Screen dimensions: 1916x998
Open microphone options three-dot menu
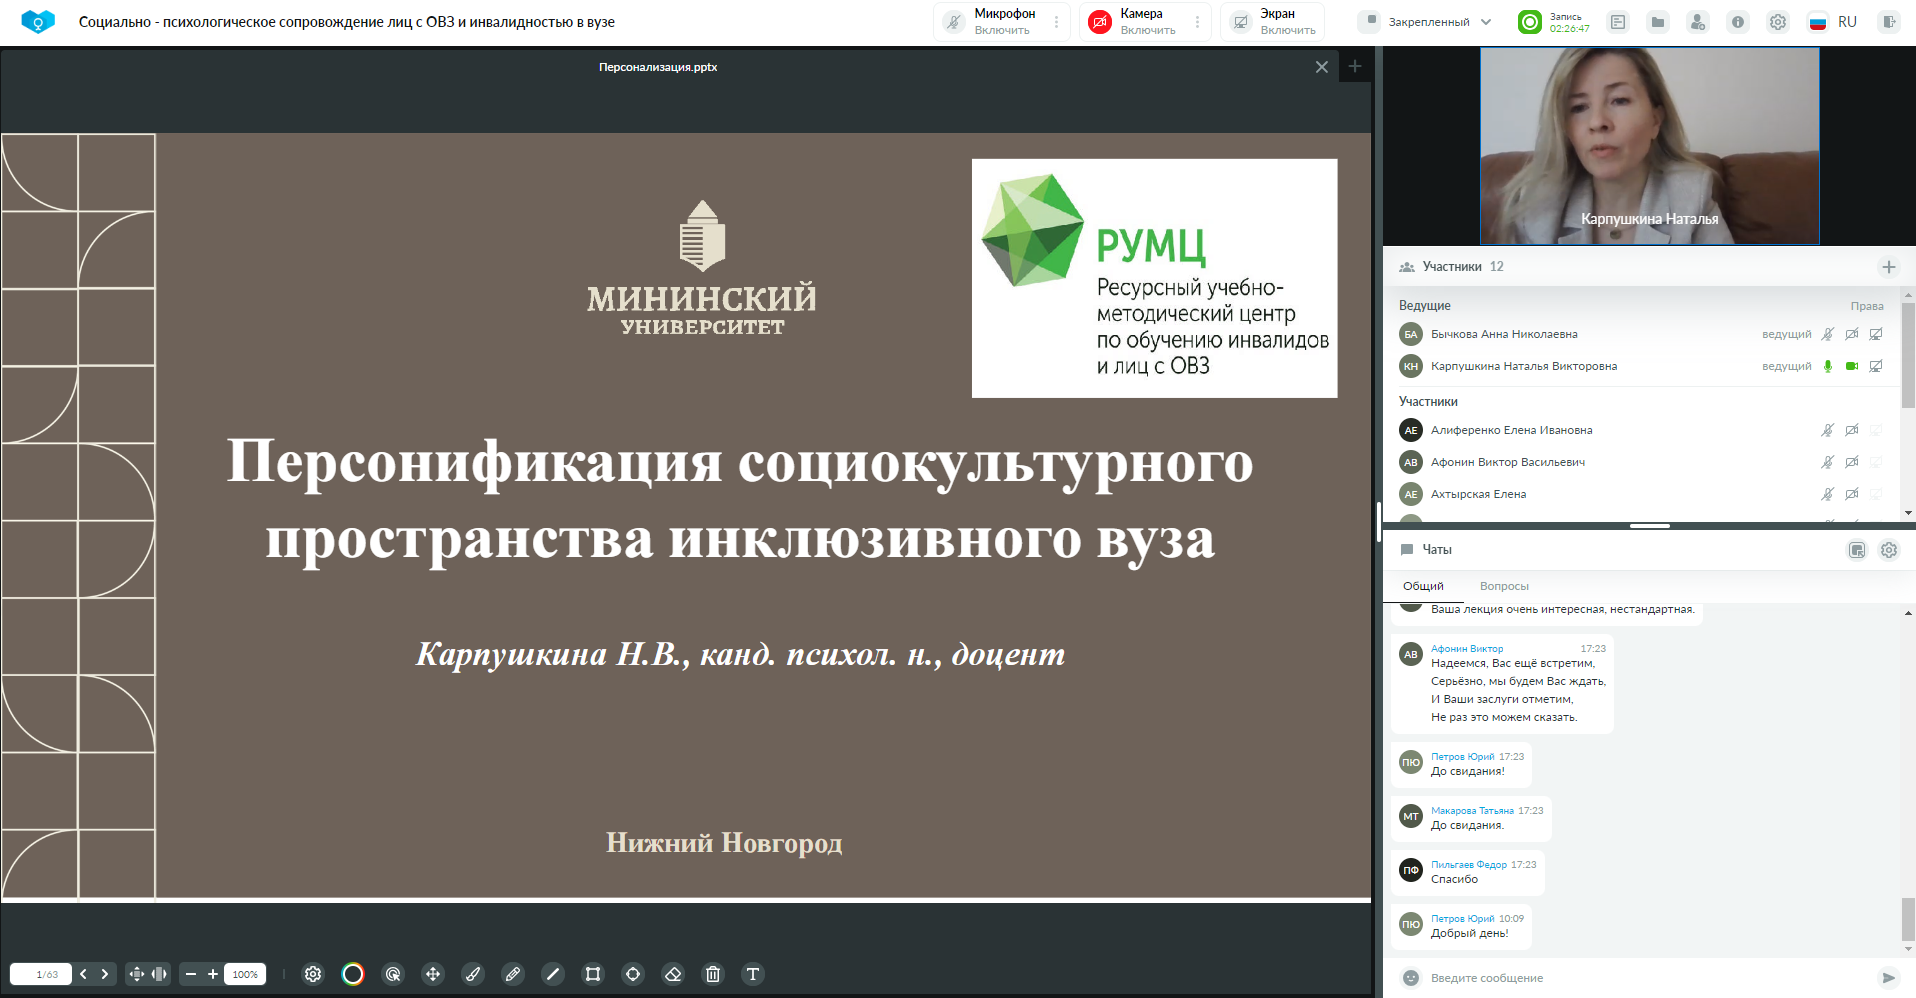click(1056, 22)
